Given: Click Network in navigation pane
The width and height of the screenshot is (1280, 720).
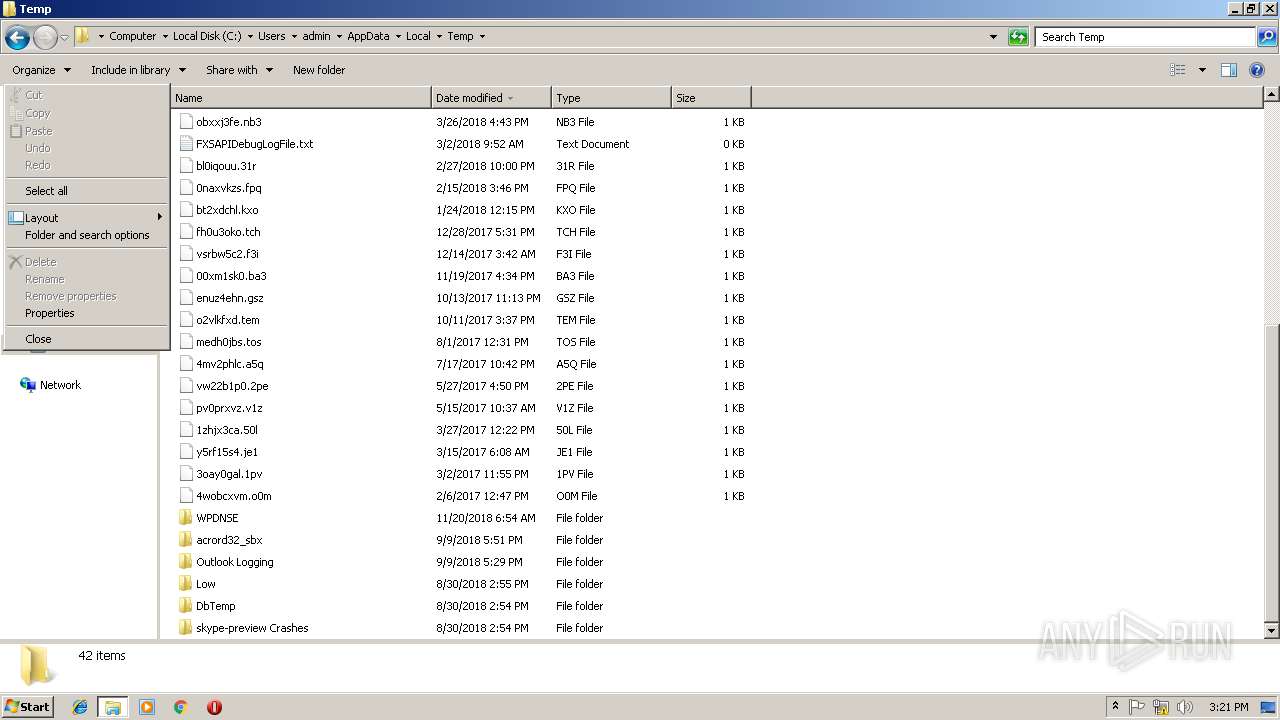Looking at the screenshot, I should [x=60, y=385].
